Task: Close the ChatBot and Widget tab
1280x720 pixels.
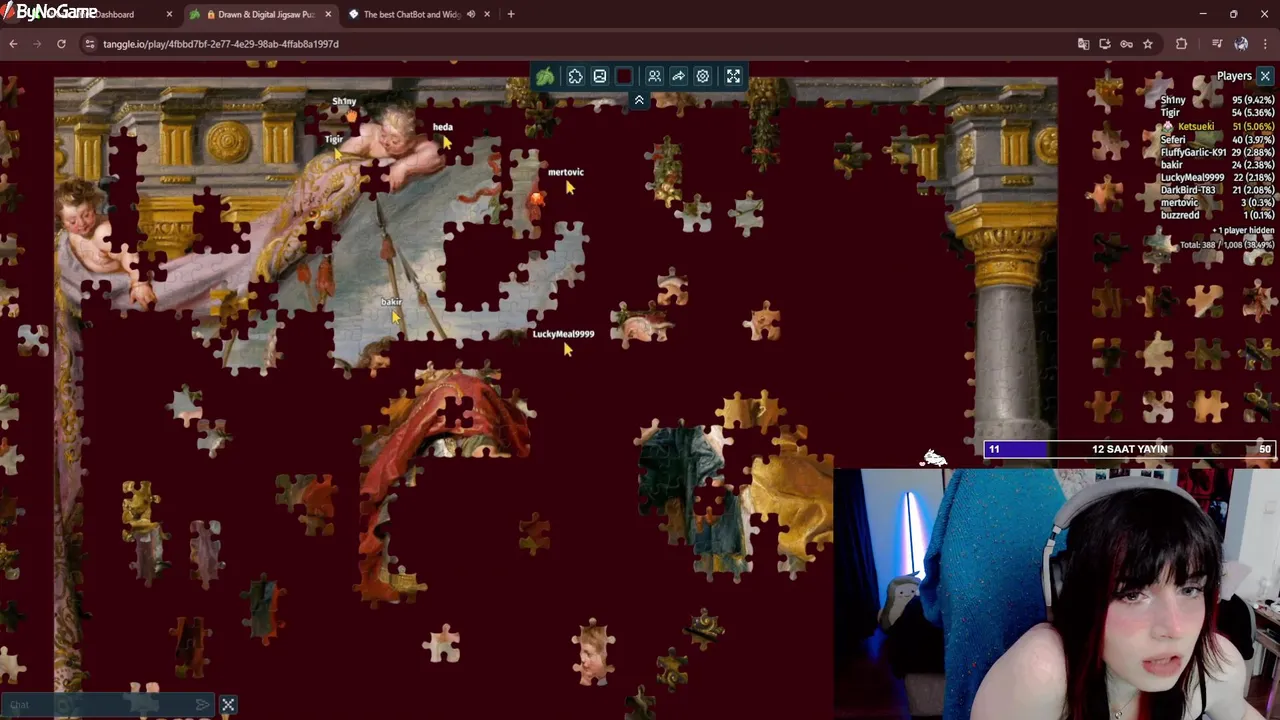Action: 487,14
